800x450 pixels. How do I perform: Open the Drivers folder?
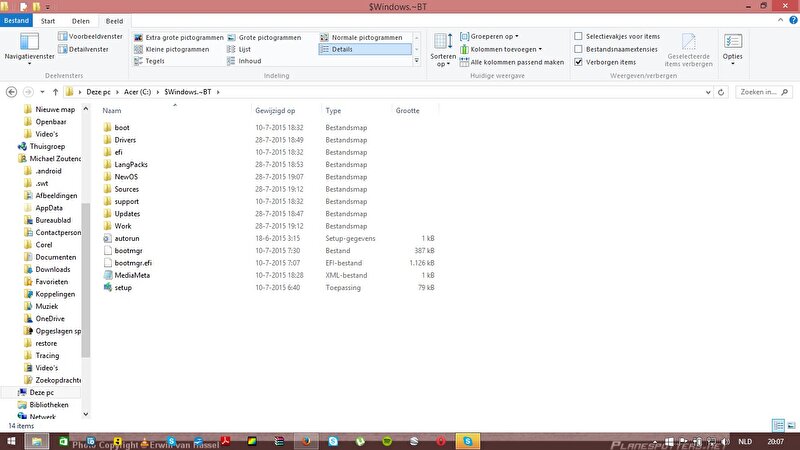point(125,140)
